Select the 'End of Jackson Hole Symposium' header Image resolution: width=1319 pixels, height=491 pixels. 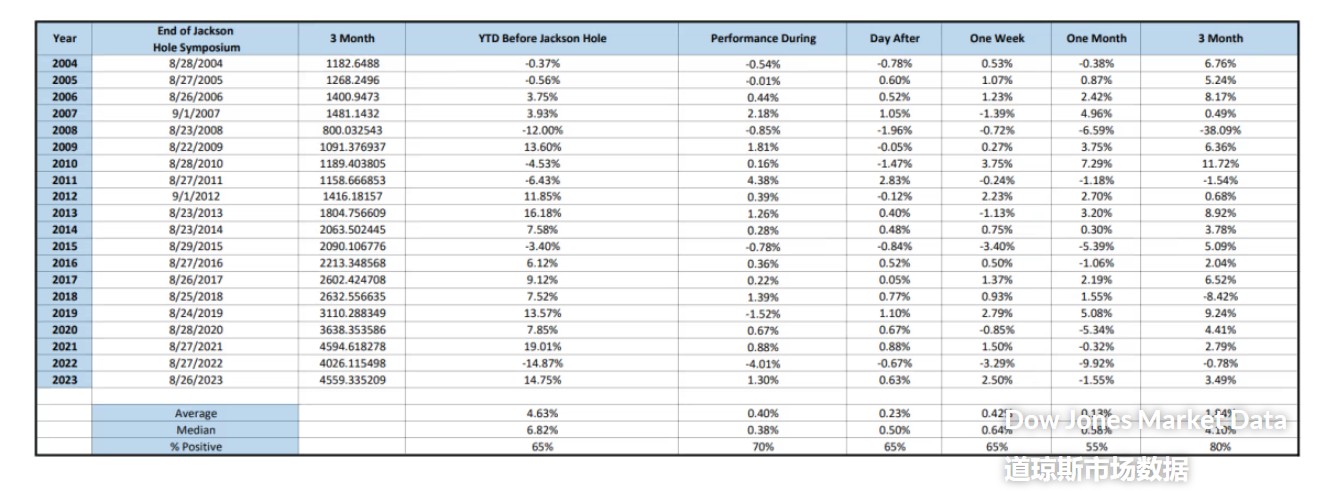197,39
